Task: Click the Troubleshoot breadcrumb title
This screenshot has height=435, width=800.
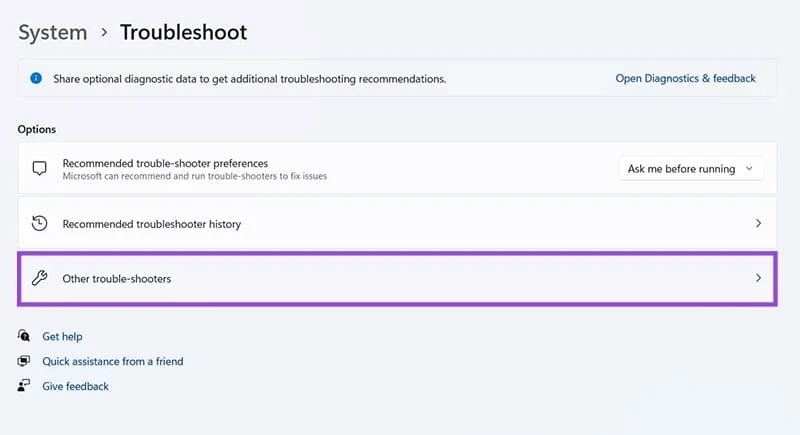Action: 183,32
